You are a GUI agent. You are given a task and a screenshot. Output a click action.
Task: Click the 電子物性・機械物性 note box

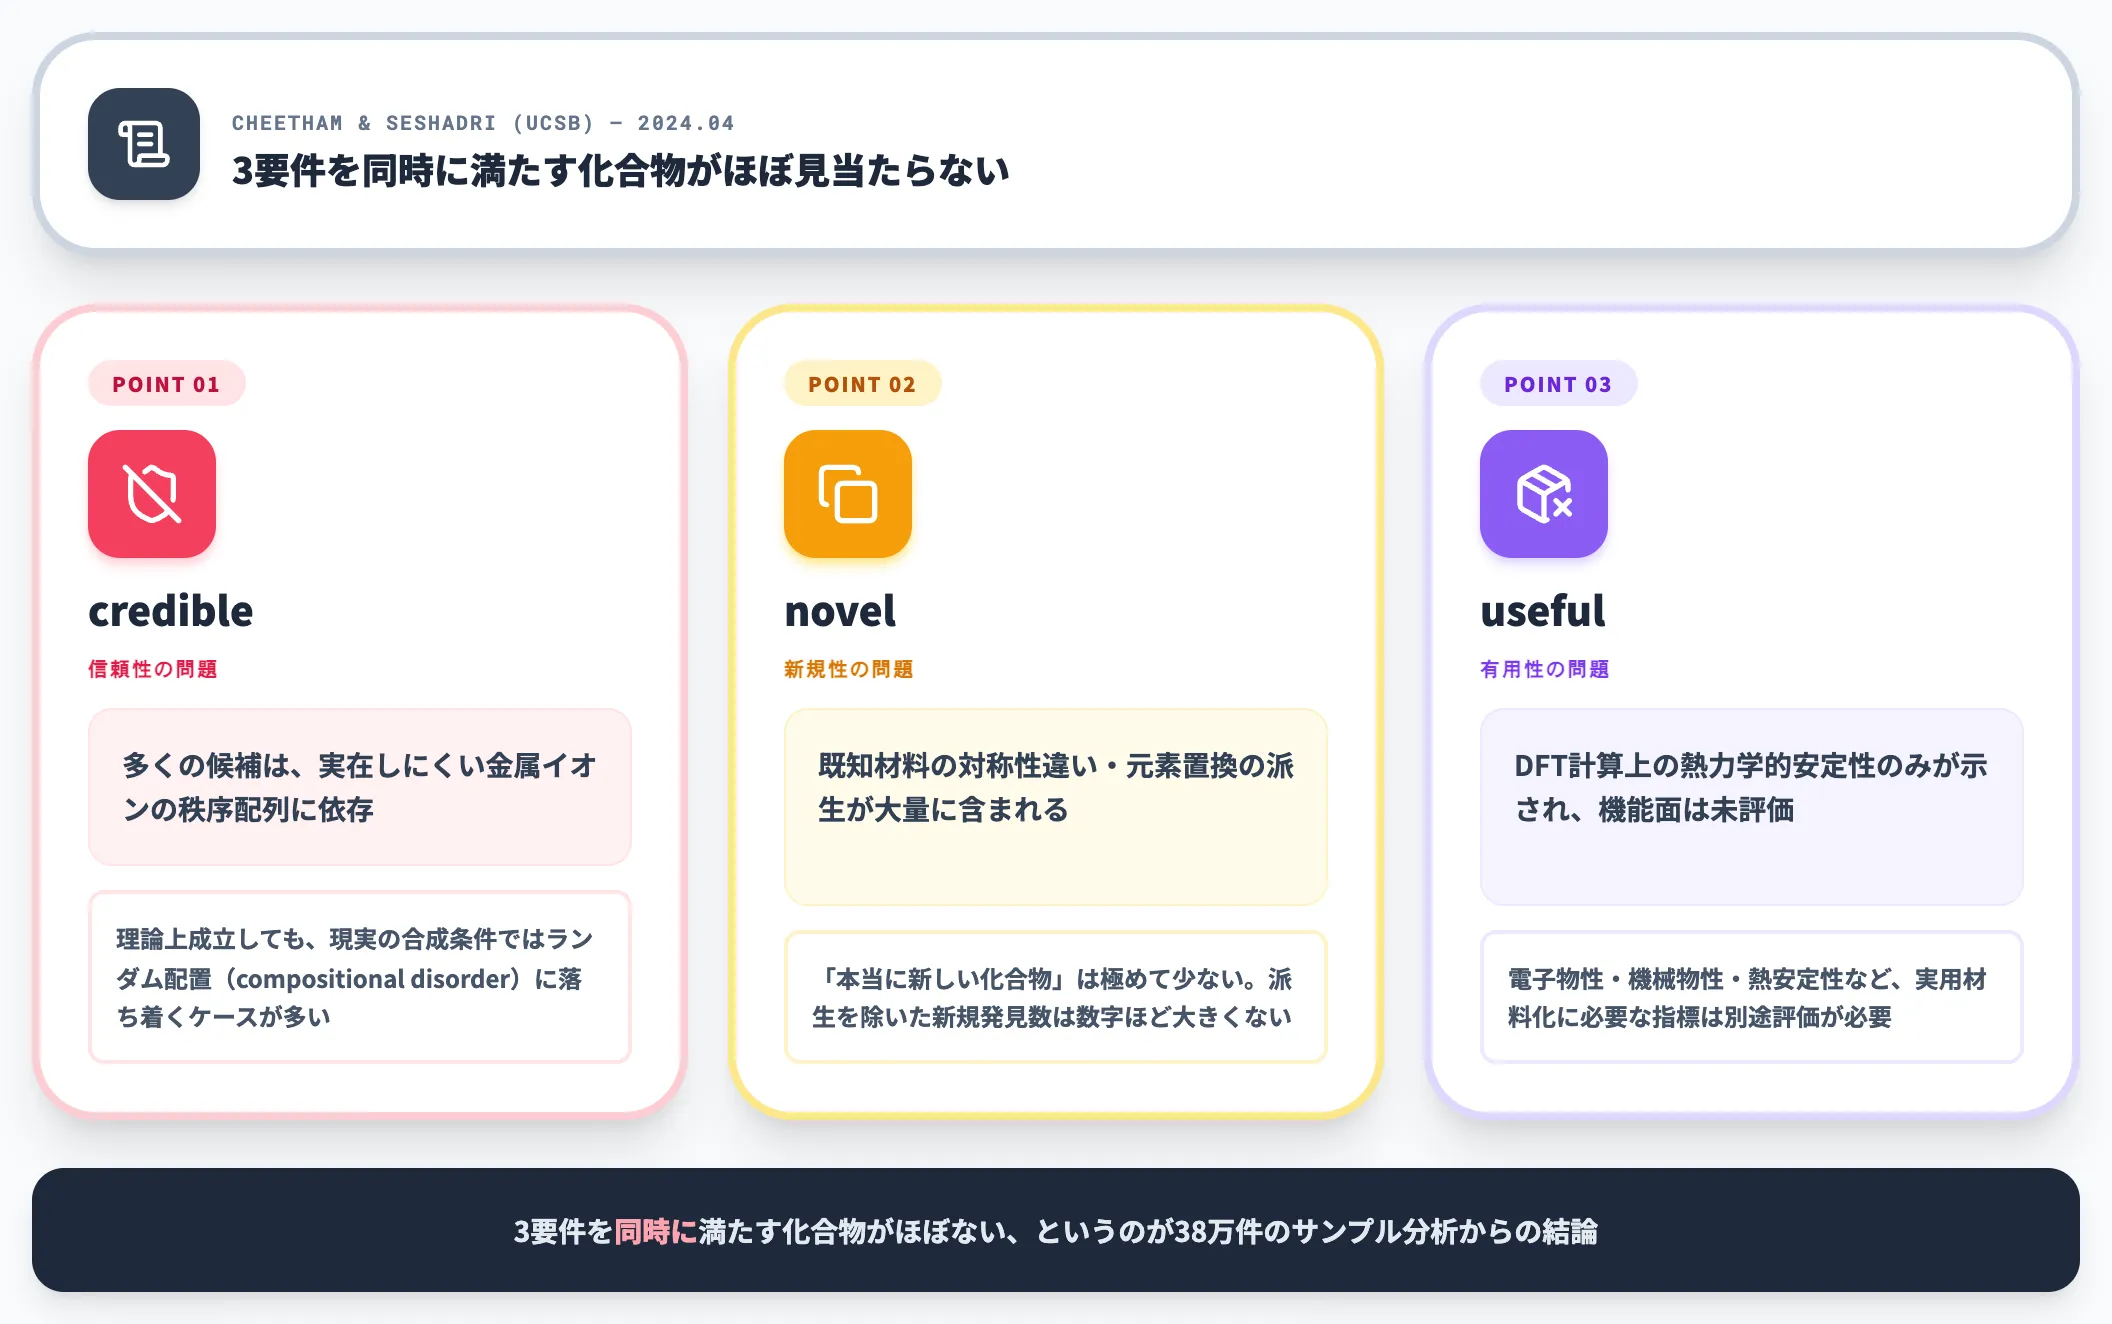[x=1752, y=997]
